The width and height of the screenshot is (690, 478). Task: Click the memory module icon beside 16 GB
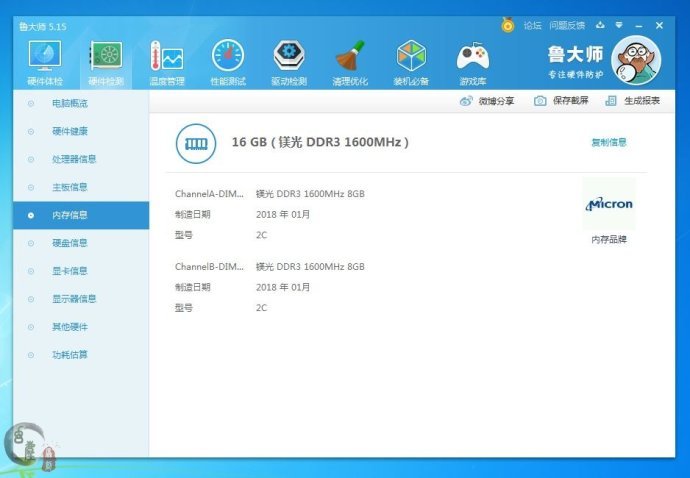[196, 143]
